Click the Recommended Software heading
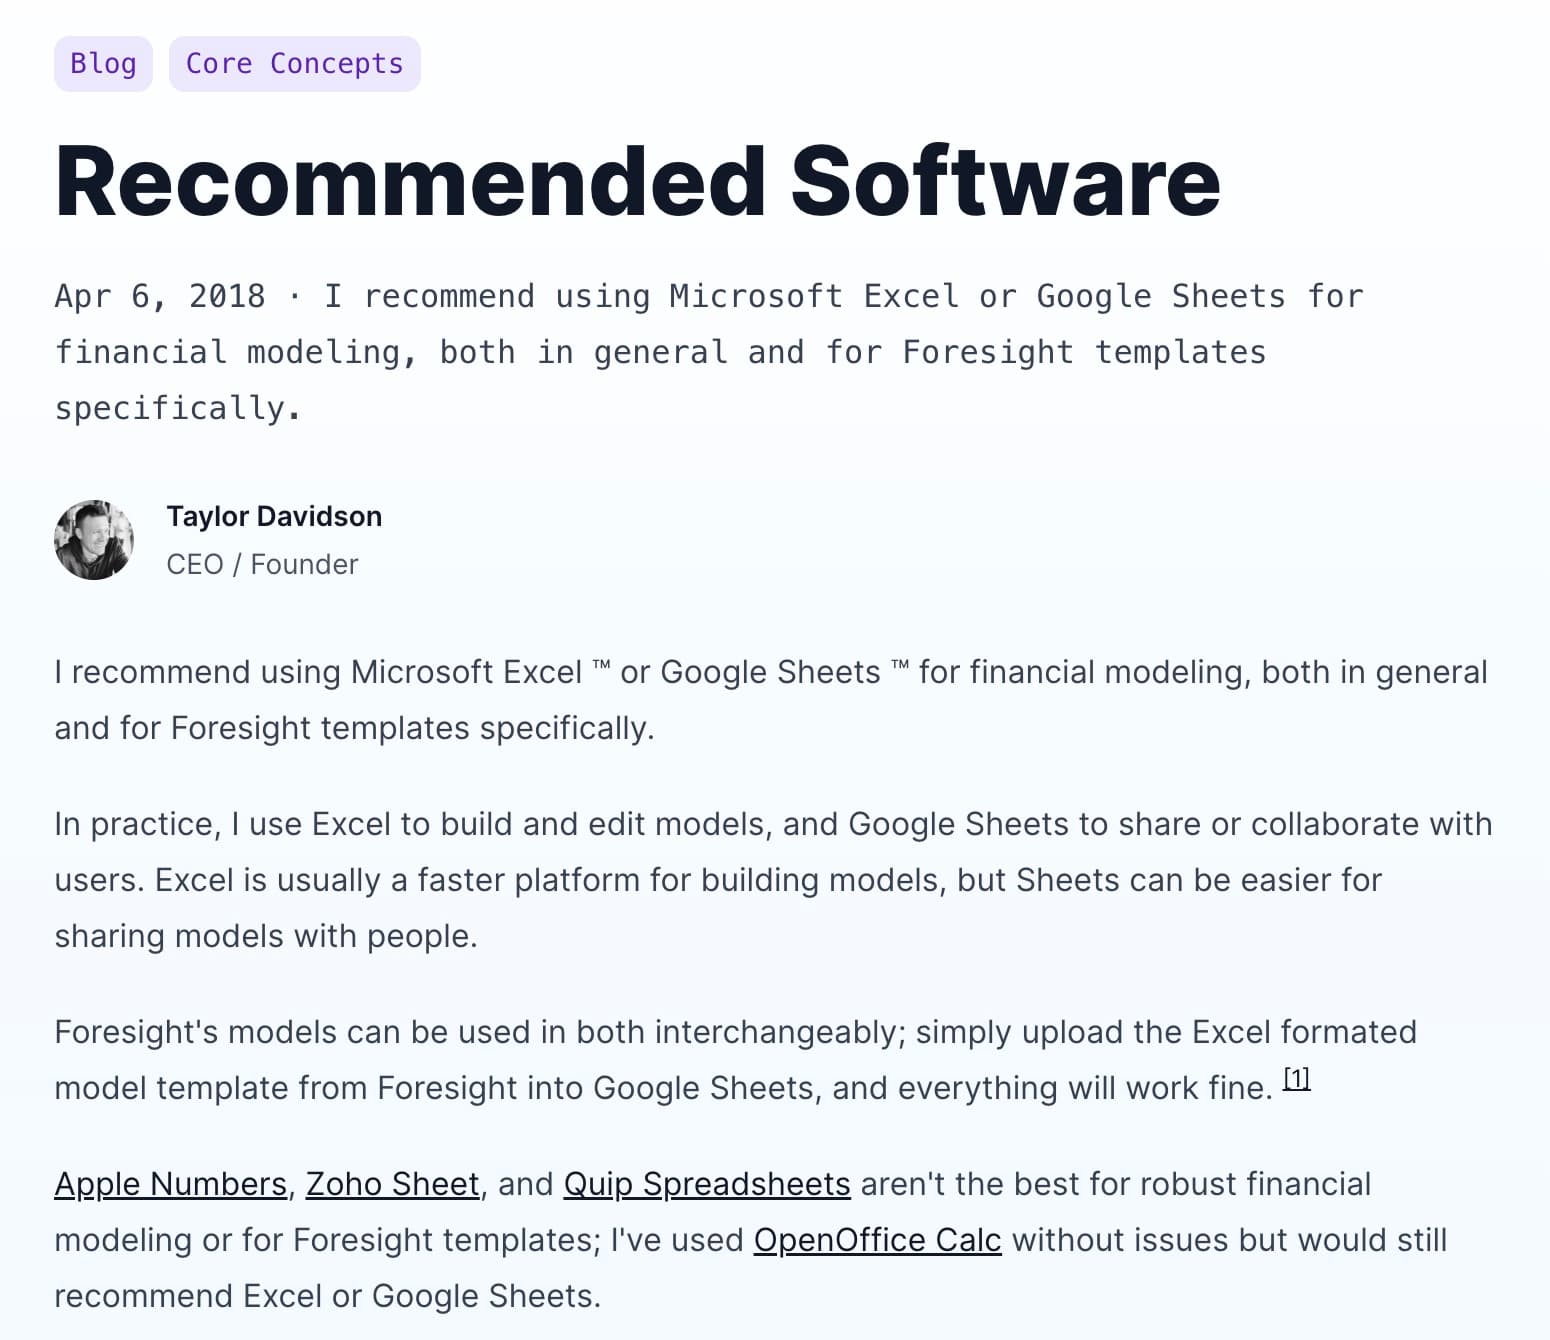 click(637, 182)
